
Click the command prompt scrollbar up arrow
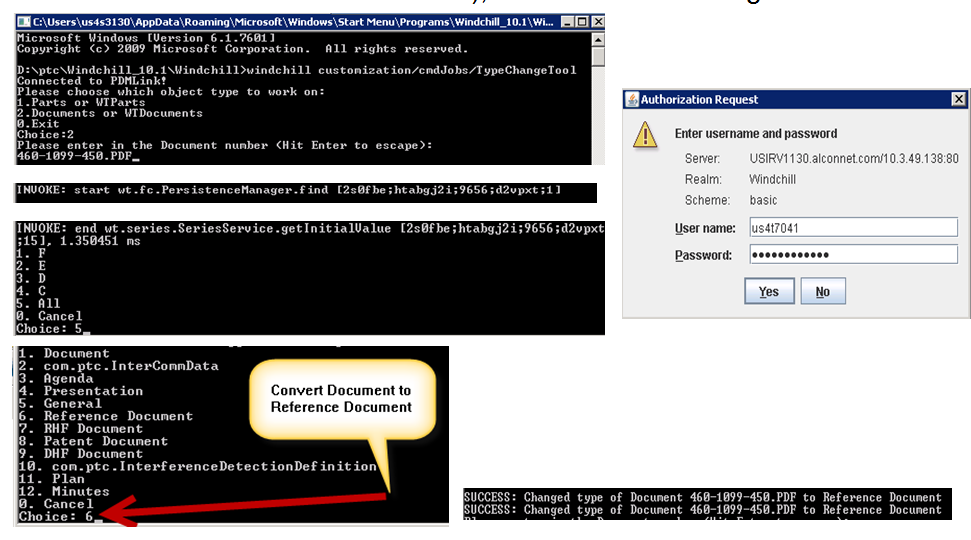(x=598, y=39)
